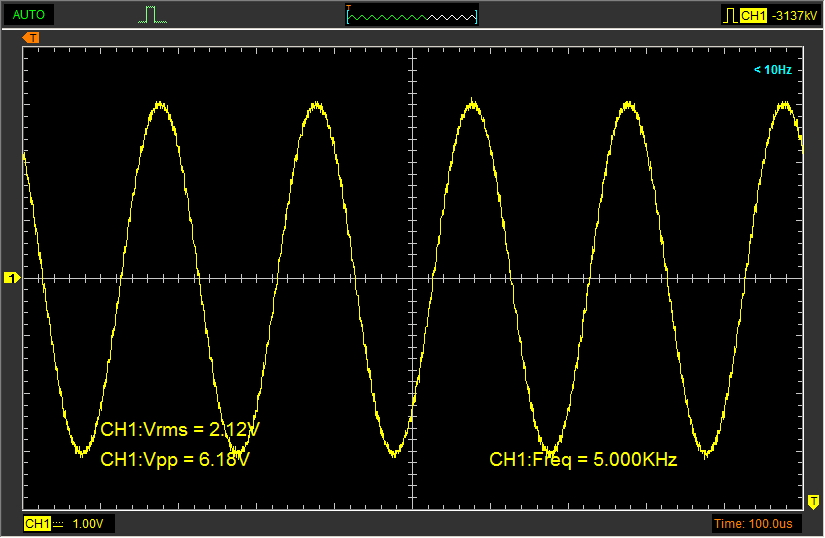
Task: Click the yellow channel 1 ground marker
Action: point(12,277)
